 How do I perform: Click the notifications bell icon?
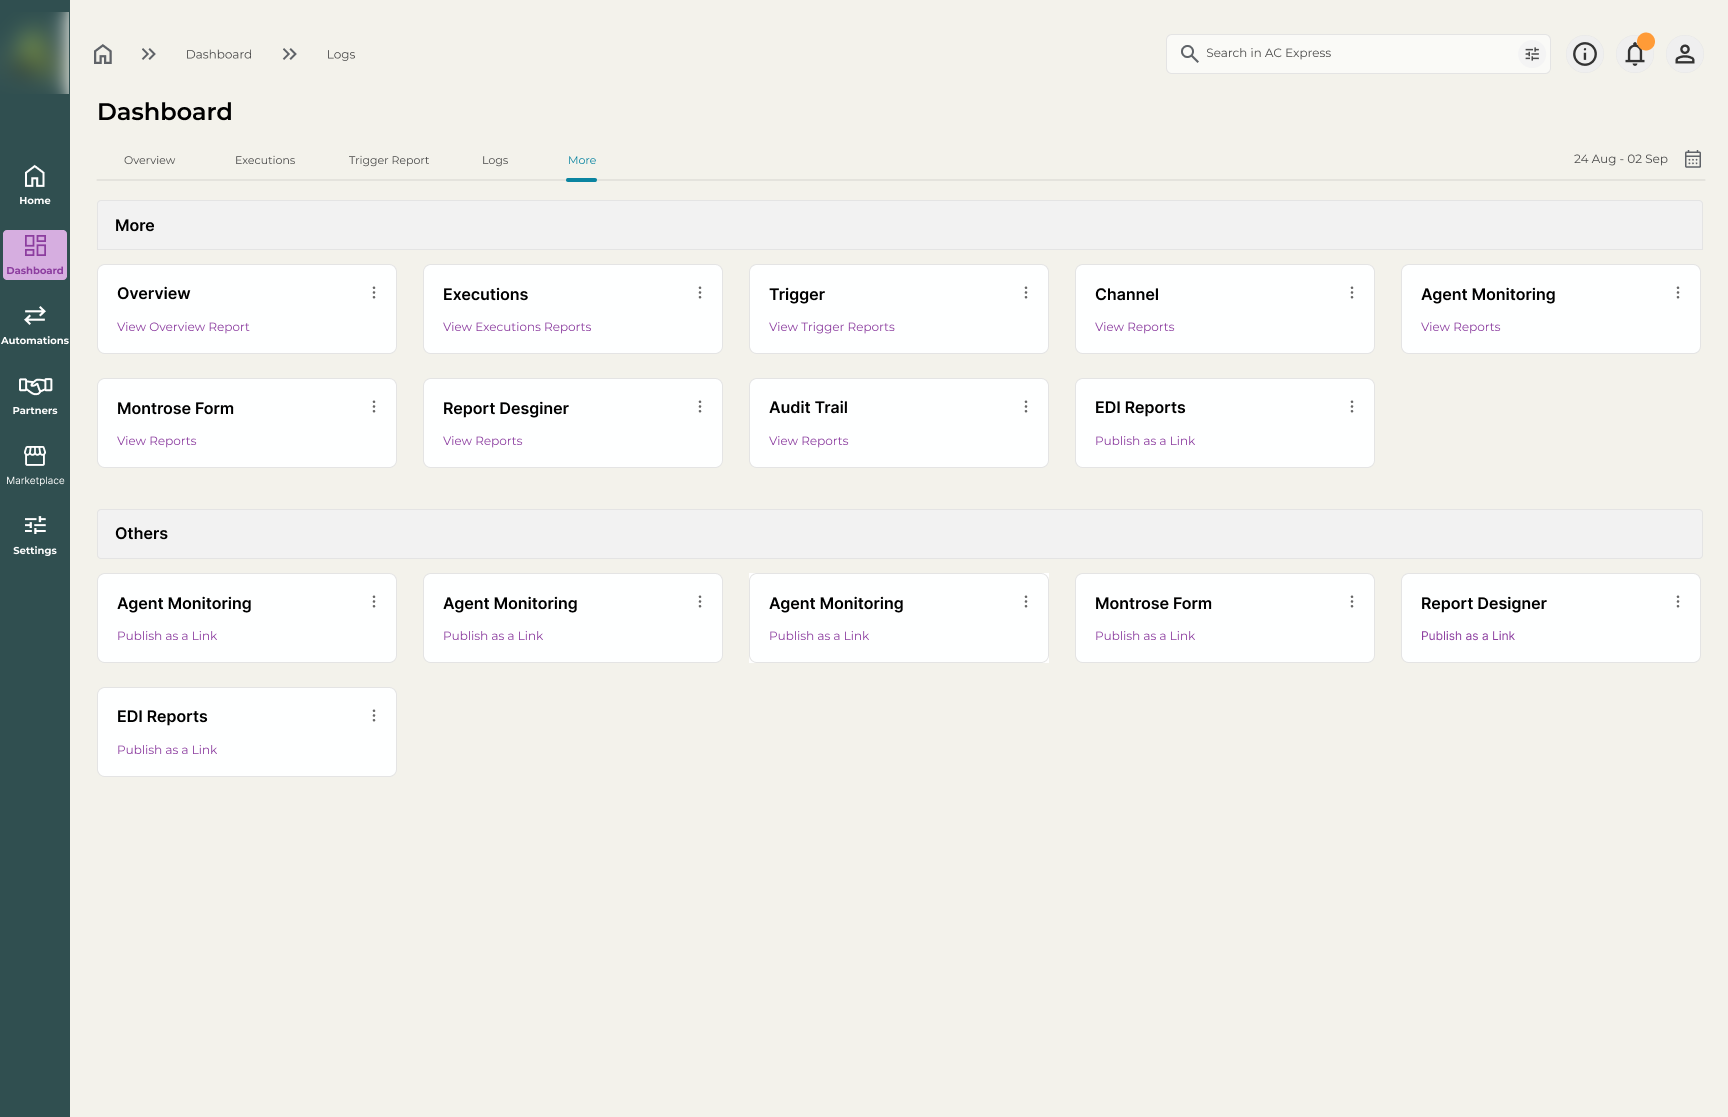(1635, 54)
